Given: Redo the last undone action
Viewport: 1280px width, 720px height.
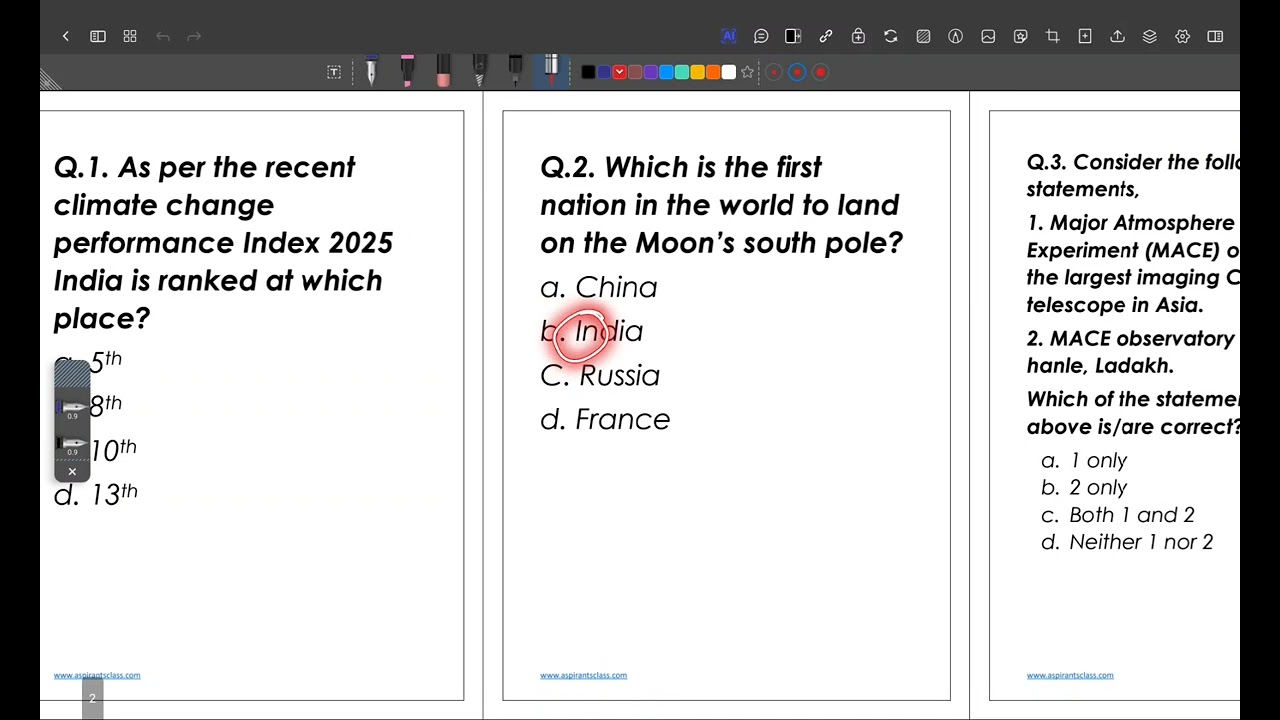Looking at the screenshot, I should pos(195,36).
